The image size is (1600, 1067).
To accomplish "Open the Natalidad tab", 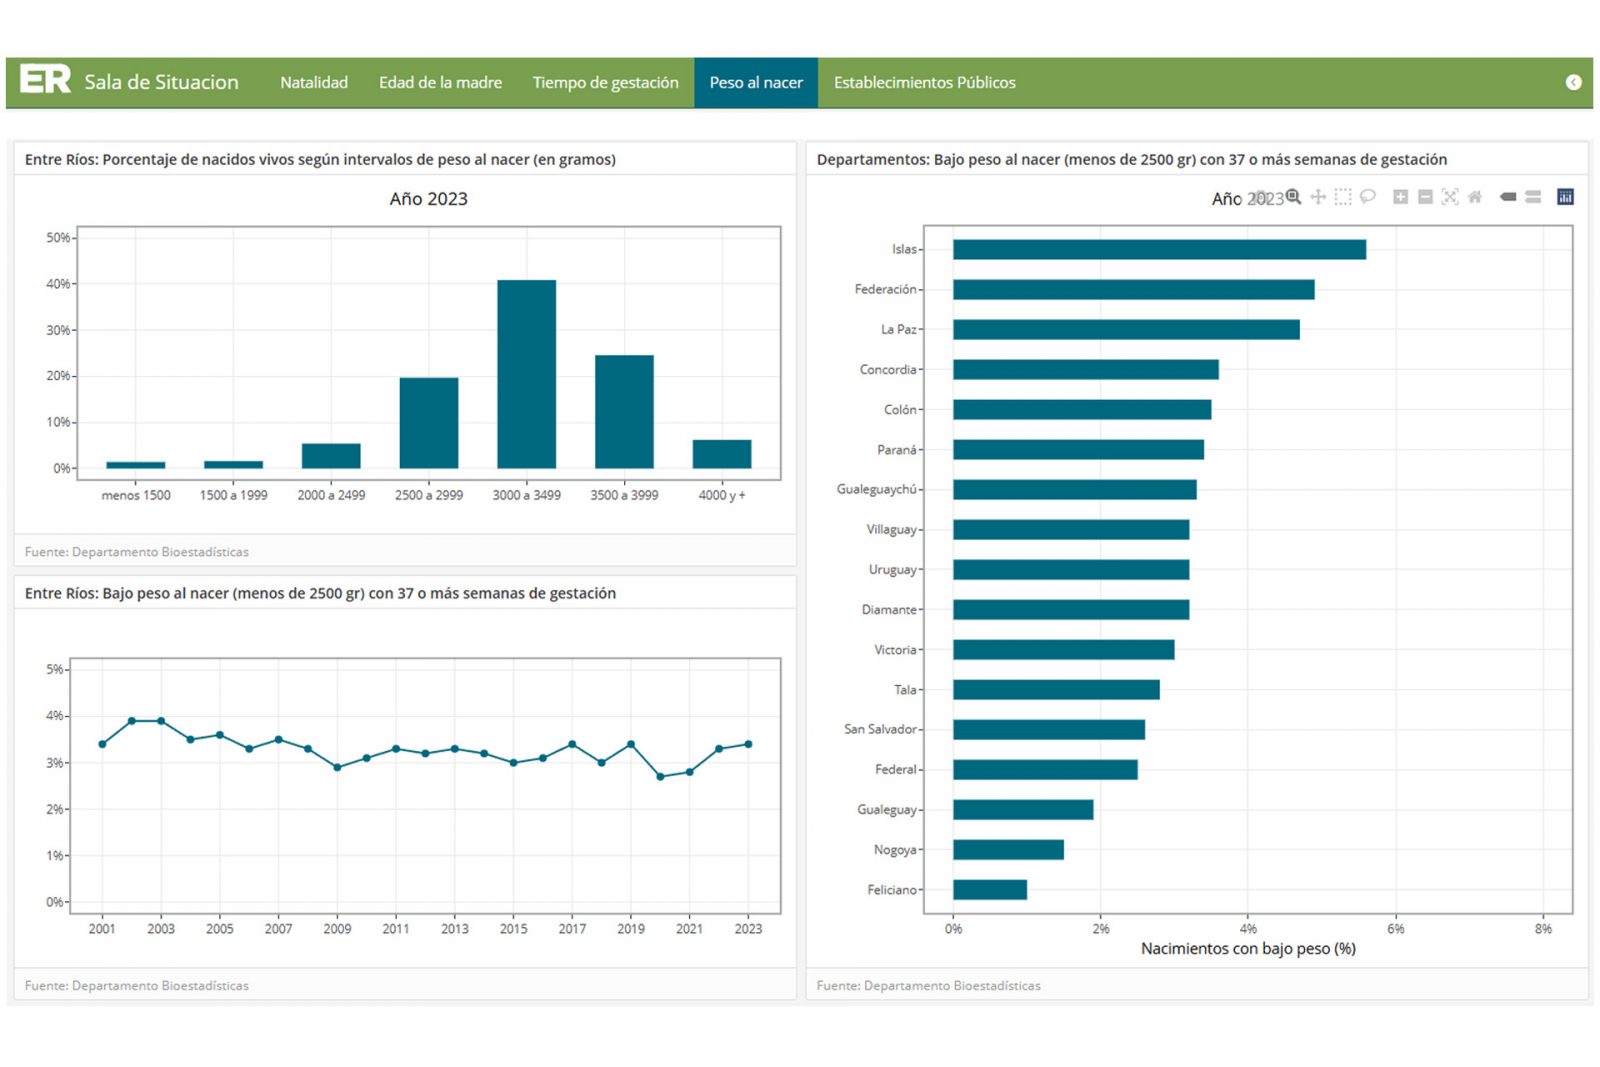I will click(314, 82).
